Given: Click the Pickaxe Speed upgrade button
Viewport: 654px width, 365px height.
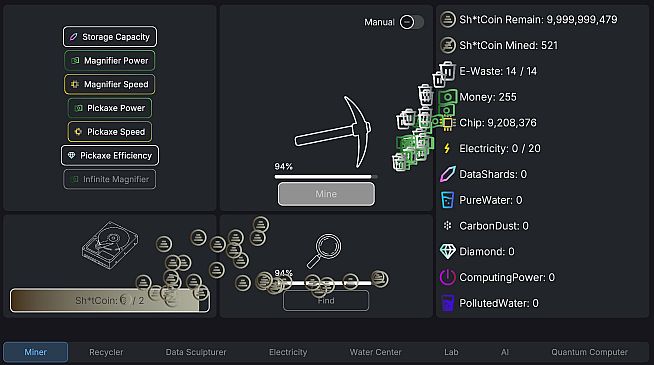Looking at the screenshot, I should [110, 132].
